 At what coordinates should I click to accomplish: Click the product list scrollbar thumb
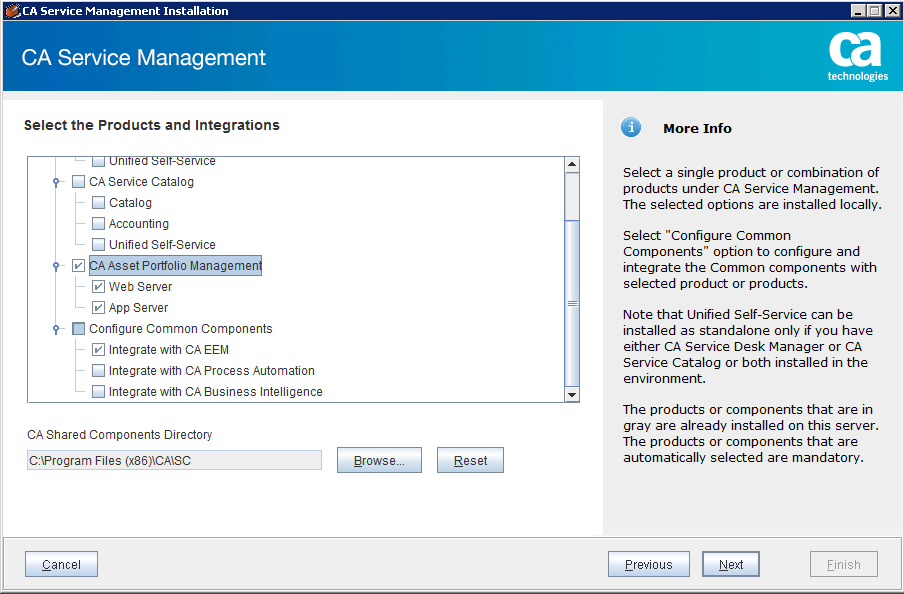click(572, 303)
